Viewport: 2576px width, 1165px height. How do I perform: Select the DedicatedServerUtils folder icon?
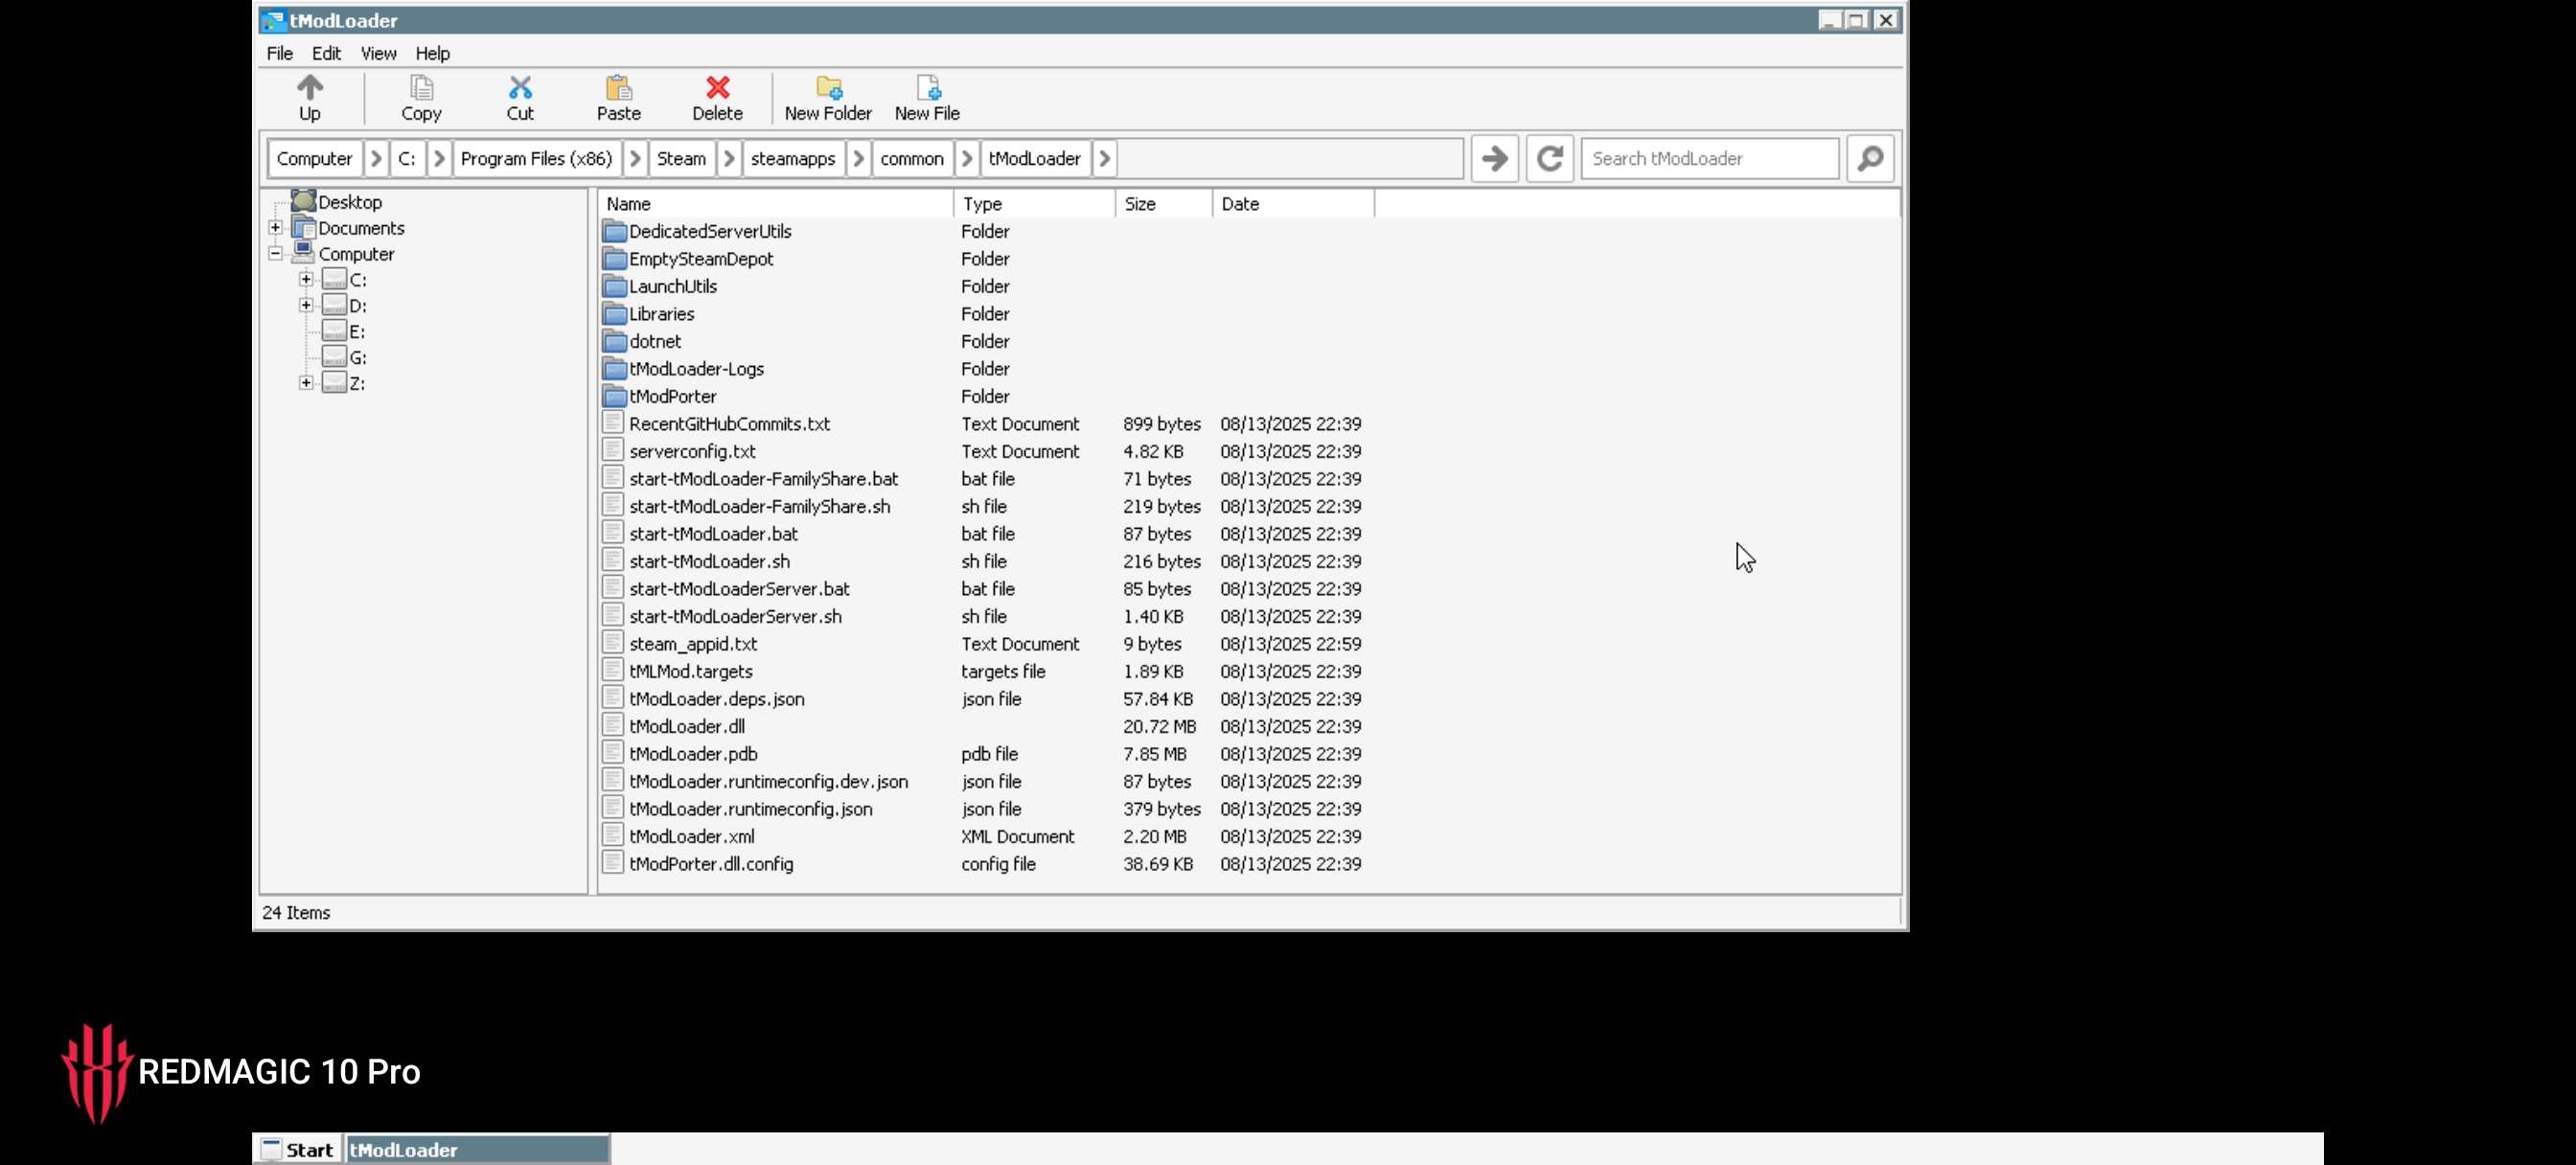point(614,231)
